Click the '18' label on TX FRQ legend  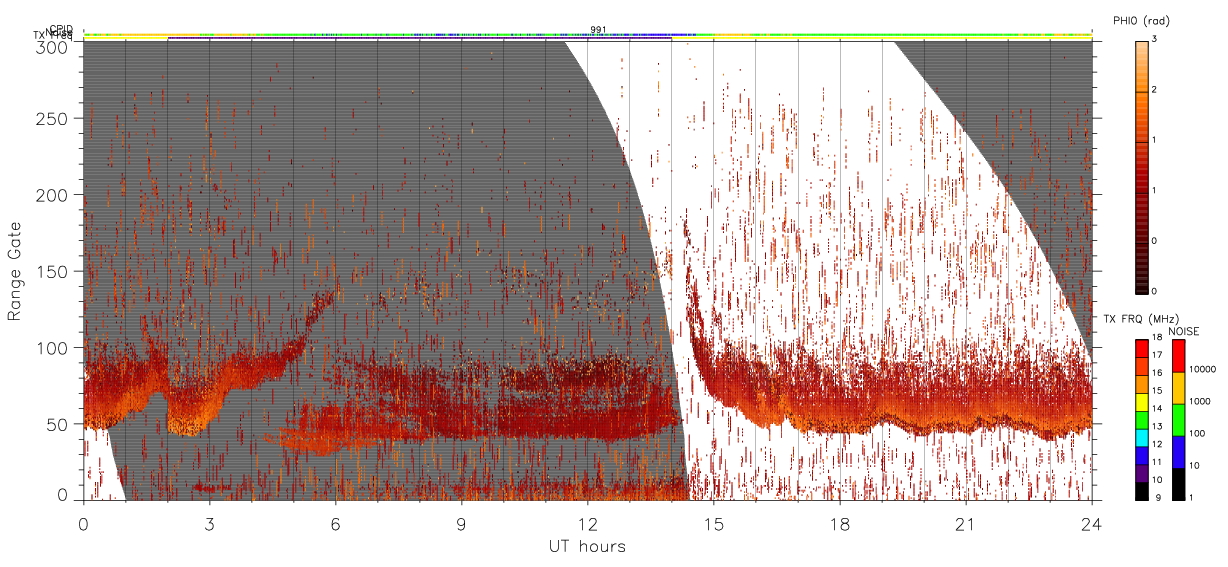coord(1157,339)
